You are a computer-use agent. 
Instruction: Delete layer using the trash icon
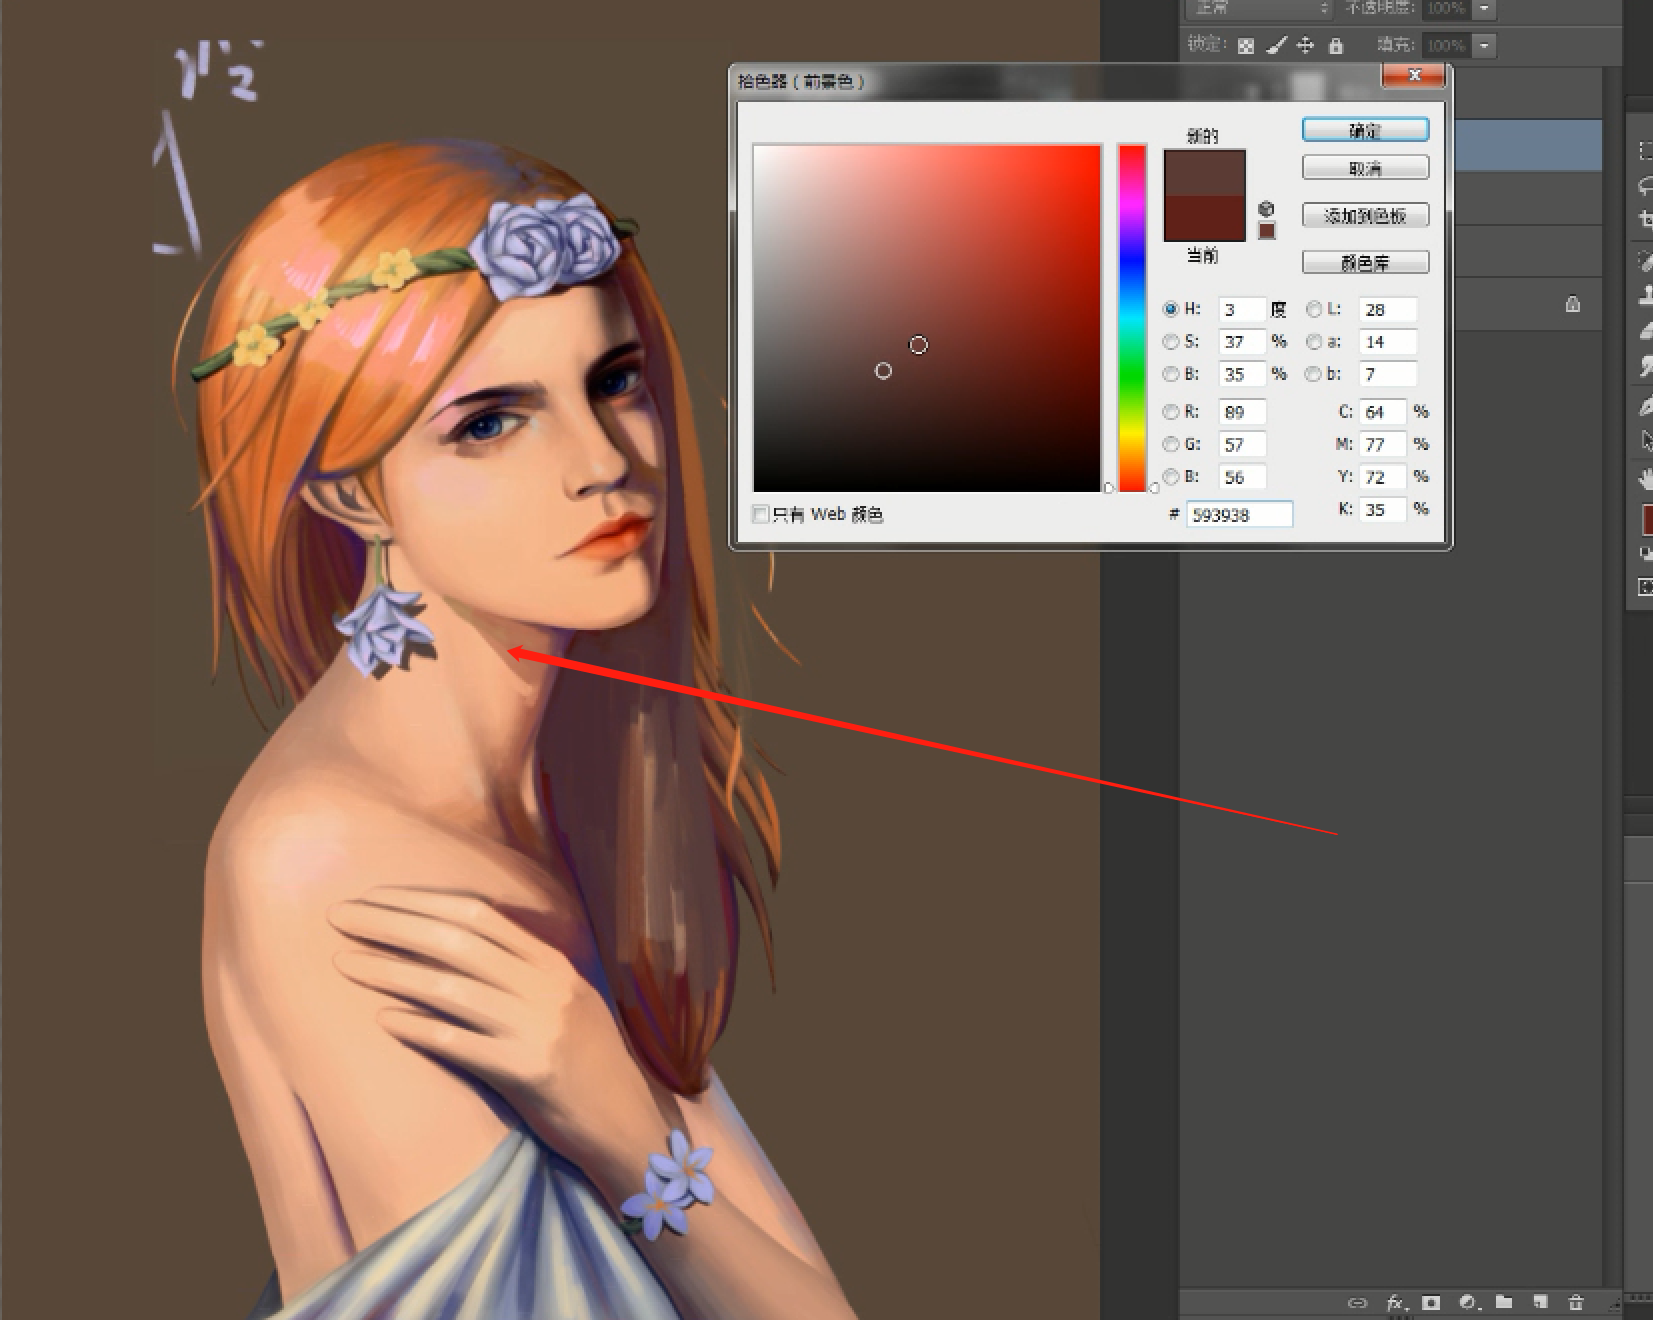pyautogui.click(x=1576, y=1302)
